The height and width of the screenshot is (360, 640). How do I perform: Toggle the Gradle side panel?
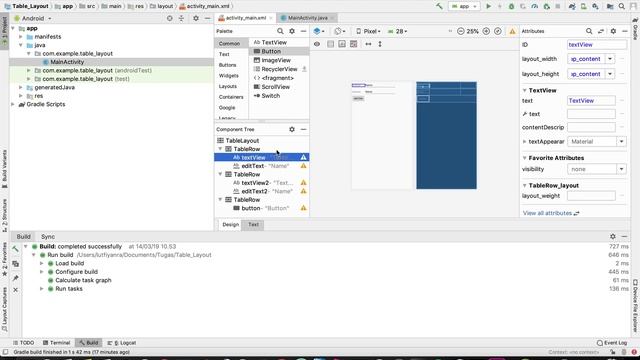(x=636, y=29)
